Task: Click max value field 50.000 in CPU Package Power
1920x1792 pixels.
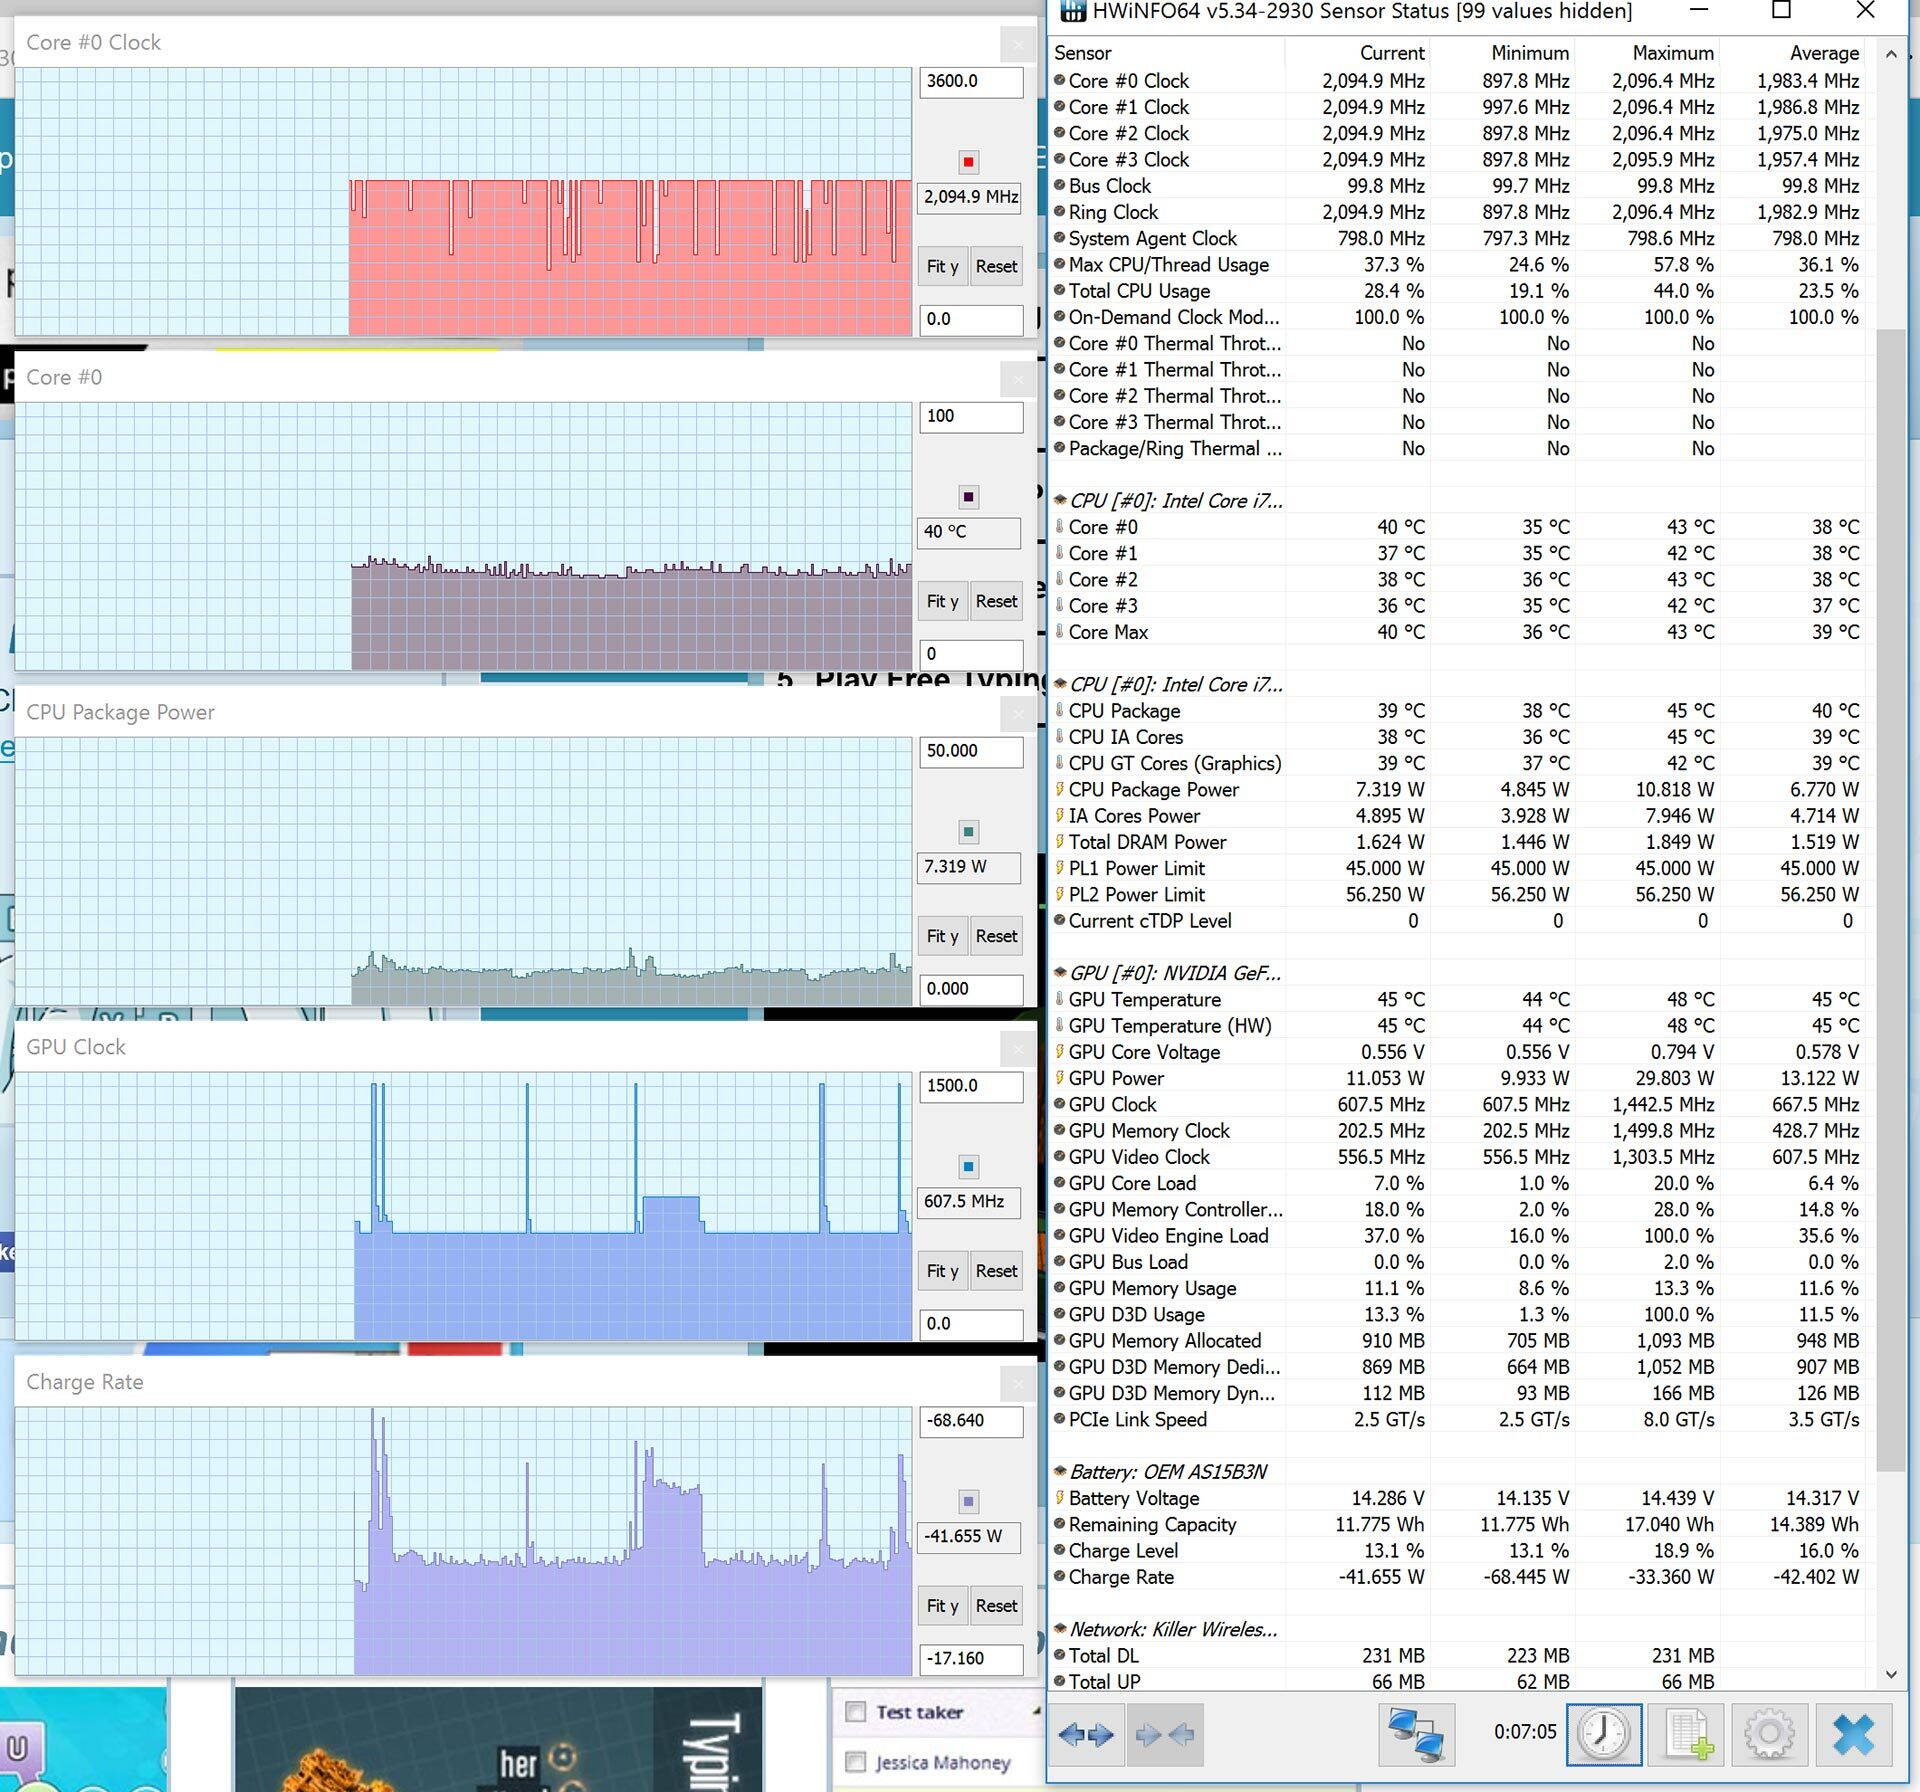Action: (x=971, y=752)
